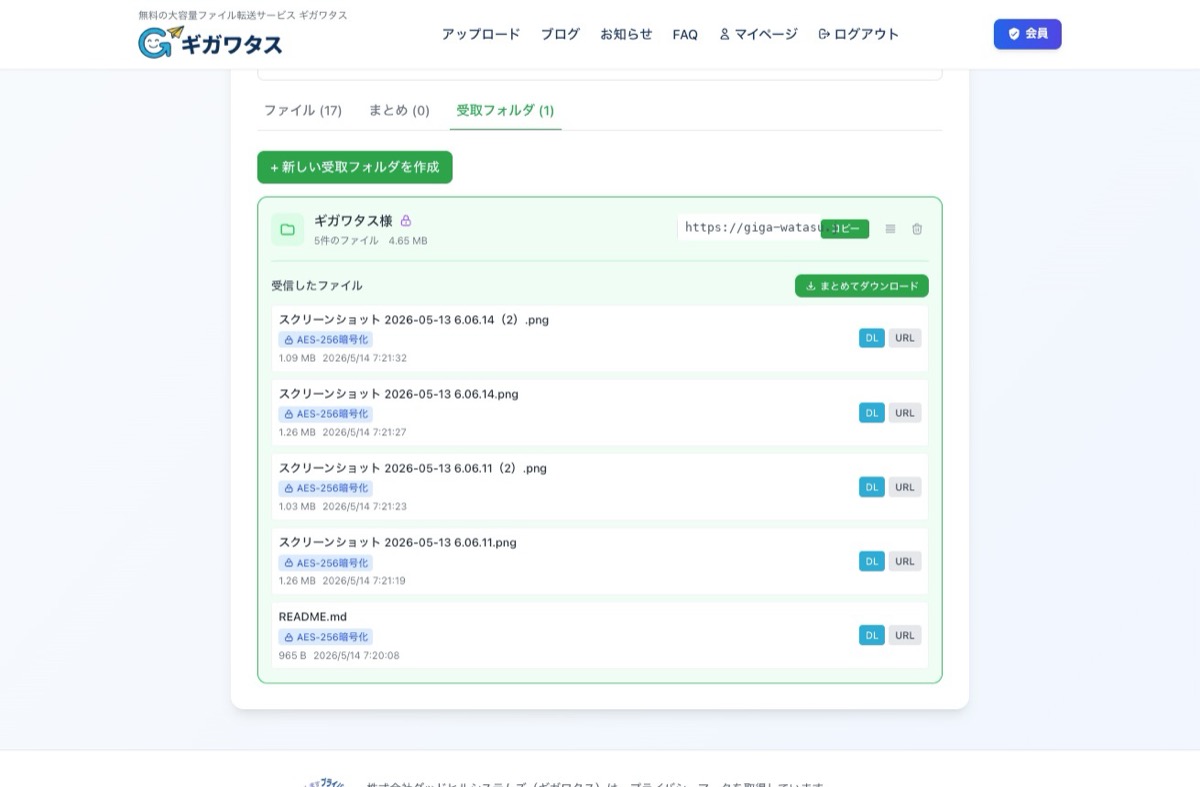Click timestamp 2026/5/14 7:21:23
Viewport: 1200px width, 787px height.
[x=364, y=507]
